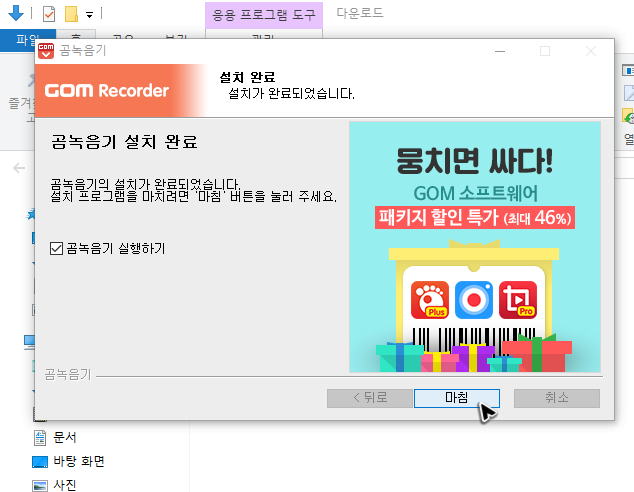Close the 곰녹음기 installer window
Image resolution: width=634 pixels, height=492 pixels.
coord(591,51)
